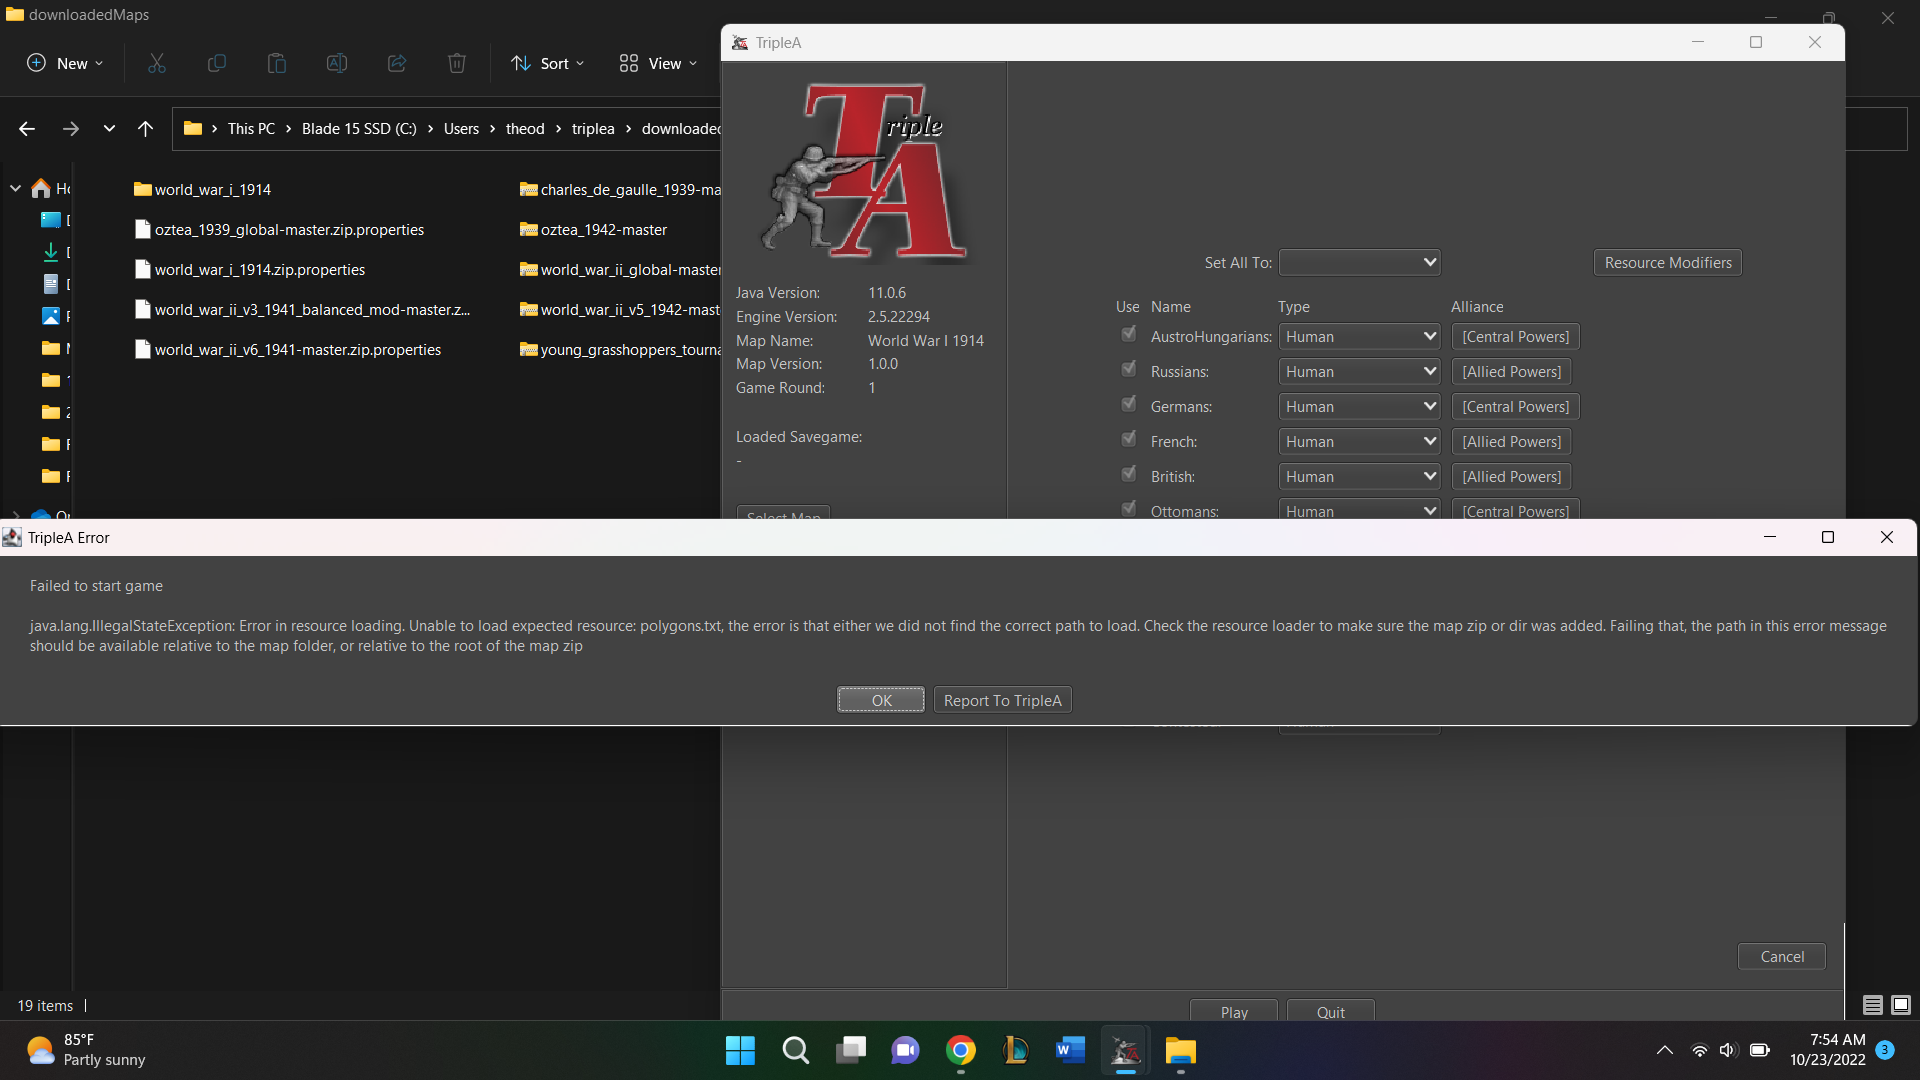Open Germans player type dropdown
This screenshot has width=1920, height=1080.
coord(1359,406)
